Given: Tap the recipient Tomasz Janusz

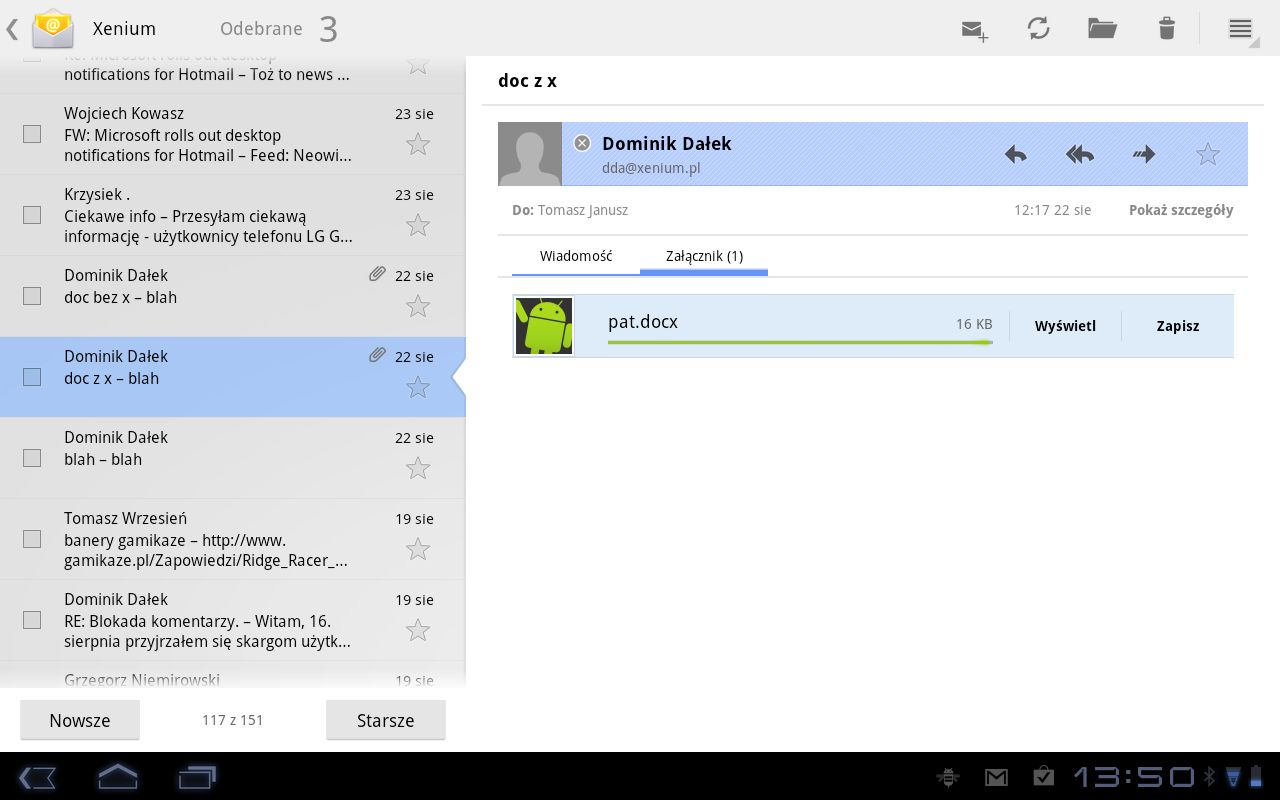Looking at the screenshot, I should (583, 210).
